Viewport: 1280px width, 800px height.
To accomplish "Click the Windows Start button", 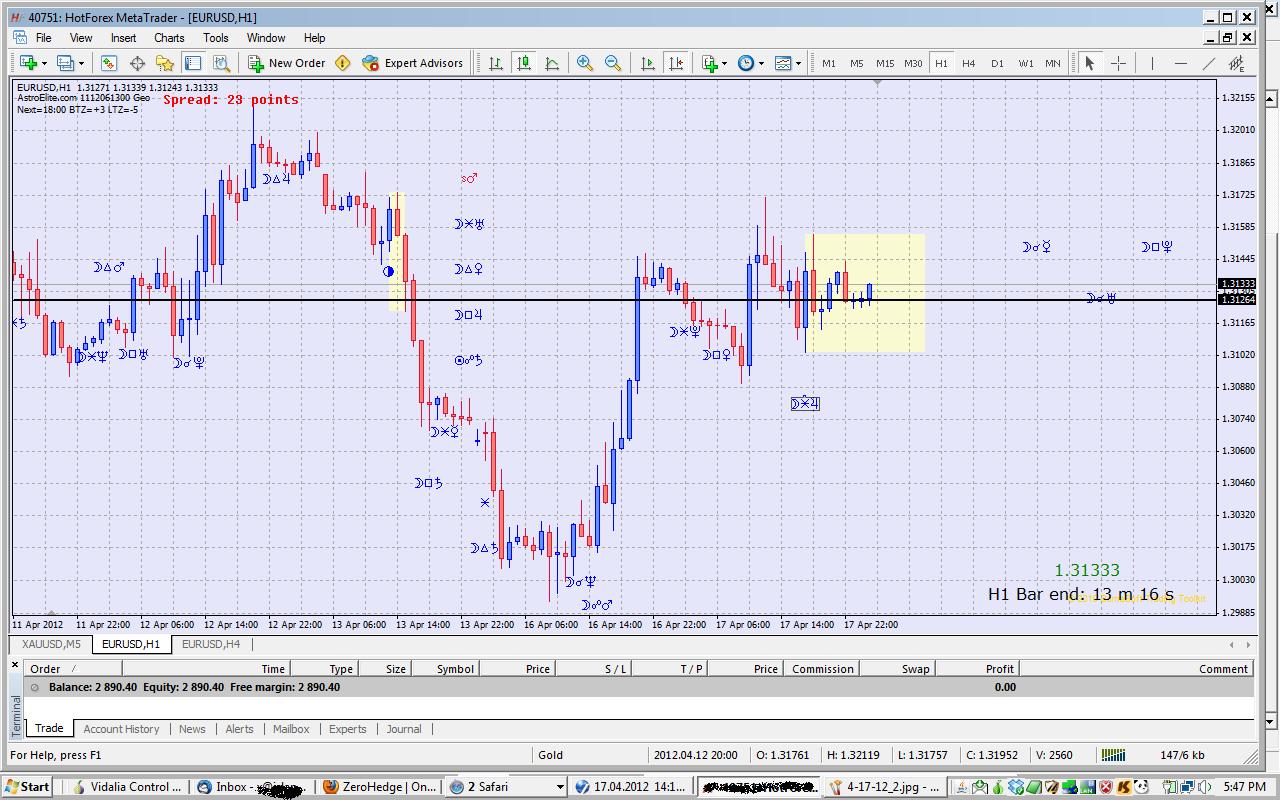I will coord(28,787).
